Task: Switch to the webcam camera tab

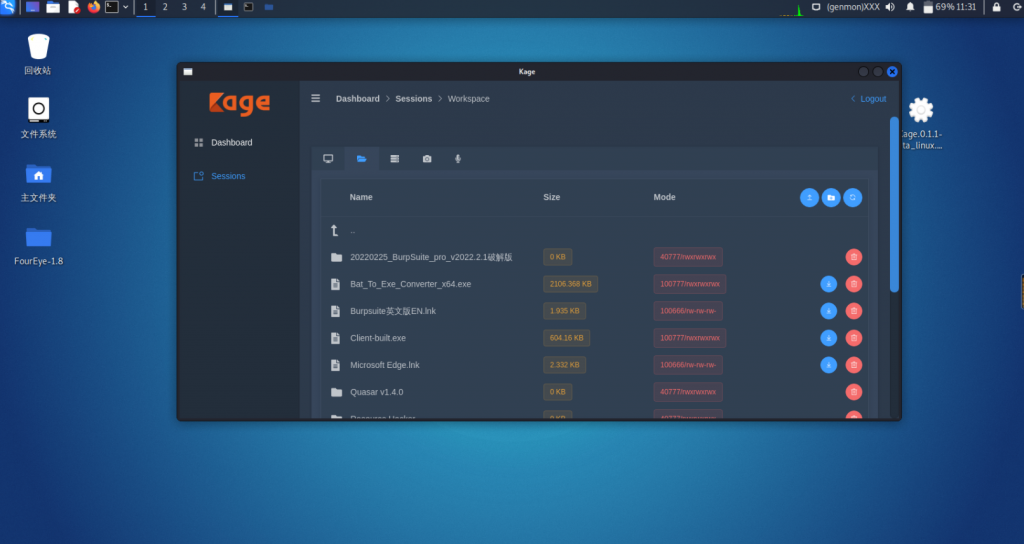Action: [427, 159]
